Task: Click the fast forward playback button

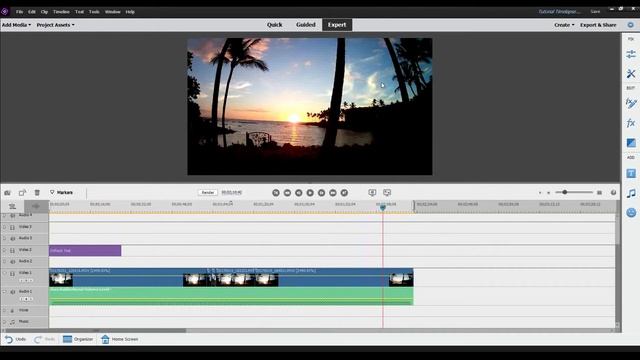Action: tap(333, 193)
